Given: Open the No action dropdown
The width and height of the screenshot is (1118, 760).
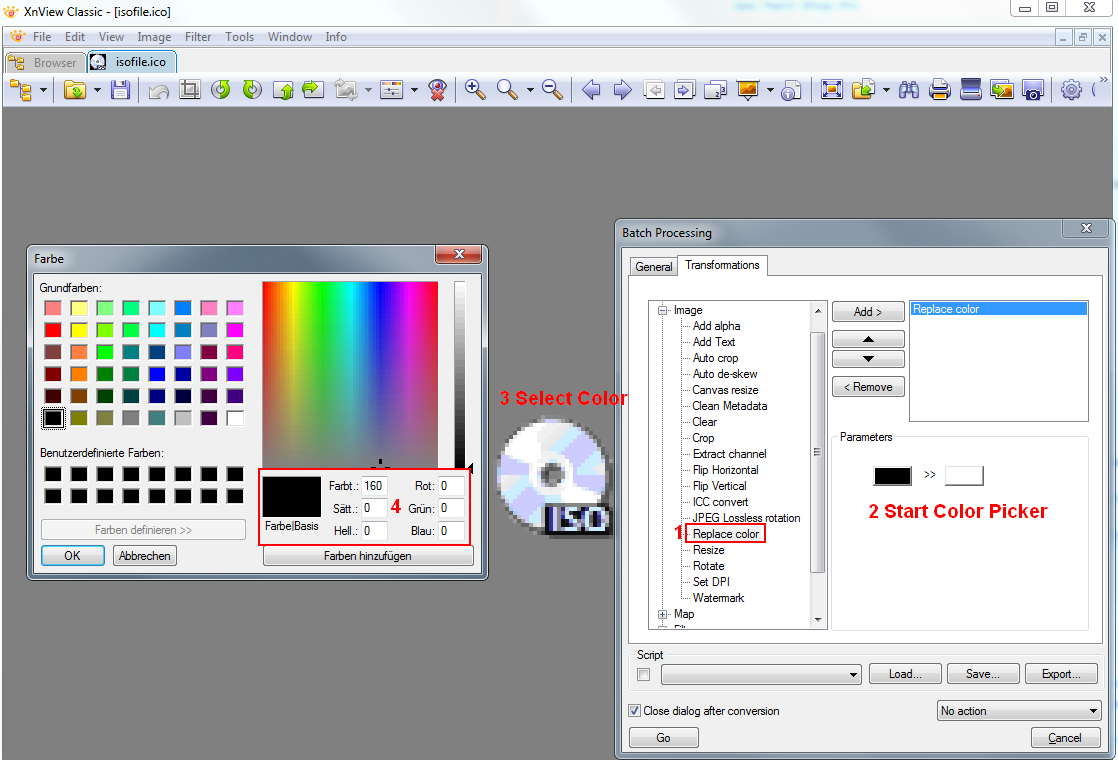Looking at the screenshot, I should 1018,711.
